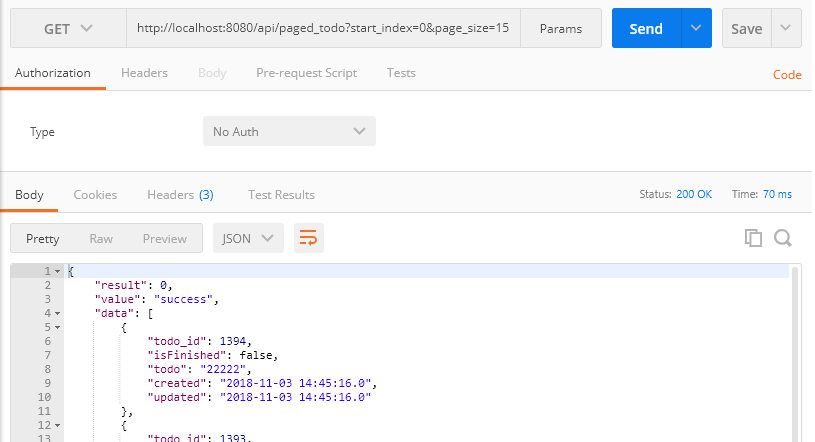Open the Pre-request Script tab
The height and width of the screenshot is (442, 815).
click(306, 73)
